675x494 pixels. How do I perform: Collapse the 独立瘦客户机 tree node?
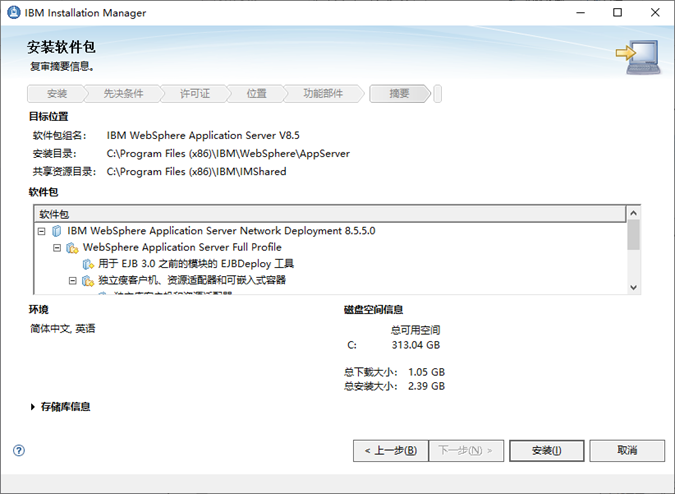click(x=73, y=281)
